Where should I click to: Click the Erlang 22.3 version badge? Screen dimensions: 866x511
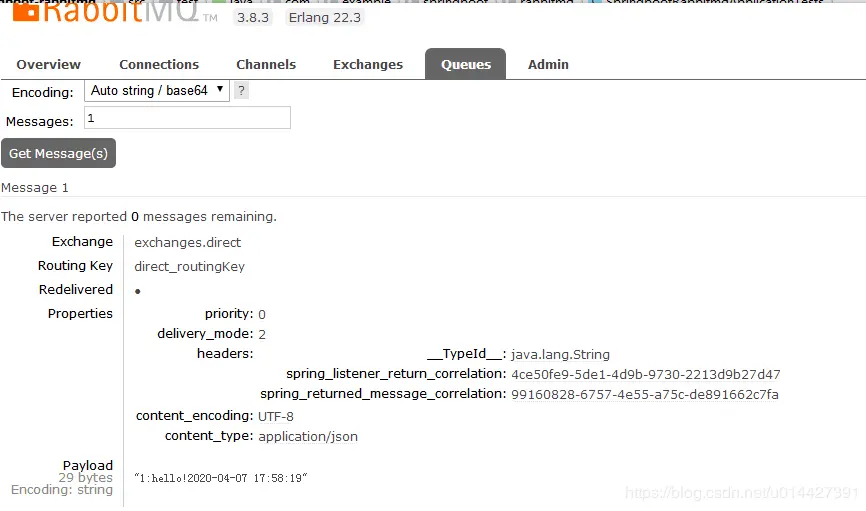pyautogui.click(x=325, y=18)
